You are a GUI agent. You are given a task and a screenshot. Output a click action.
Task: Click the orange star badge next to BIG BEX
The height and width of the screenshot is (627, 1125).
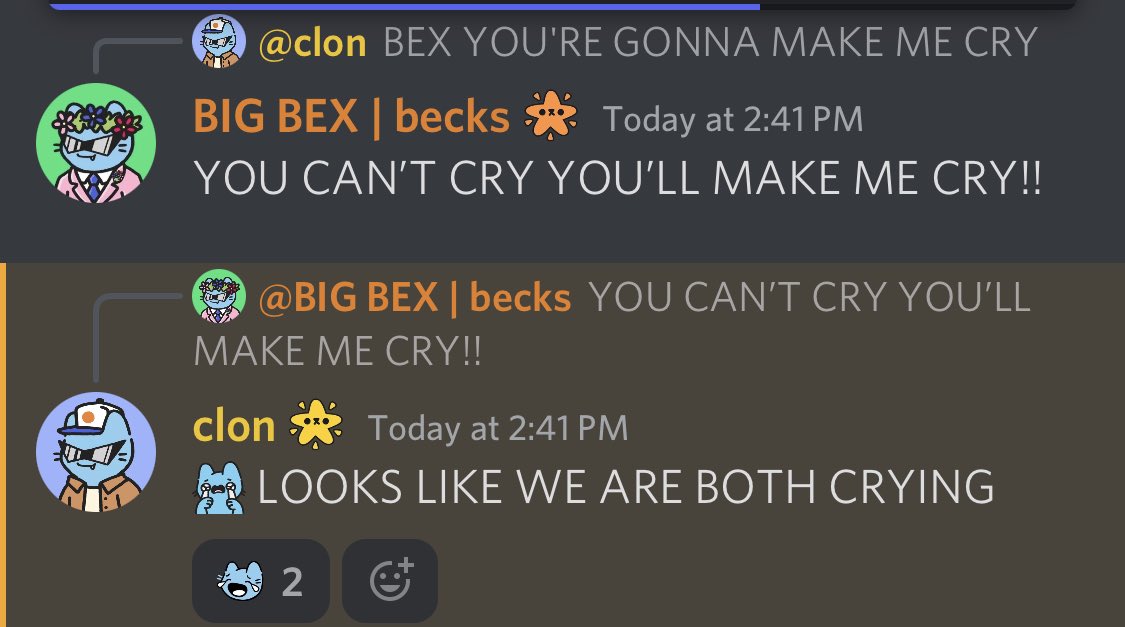[550, 115]
